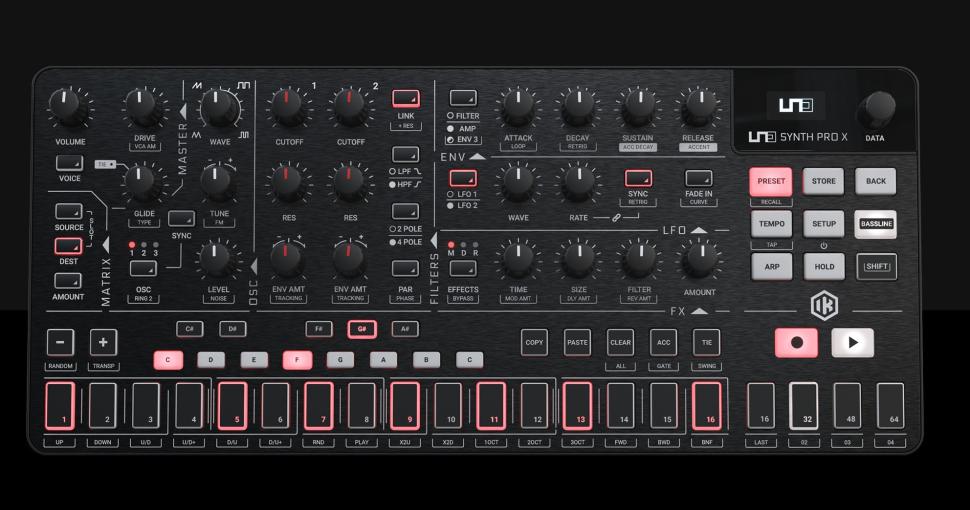Click the filter 1 CUTOFF knob
The image size is (970, 510).
[x=287, y=107]
